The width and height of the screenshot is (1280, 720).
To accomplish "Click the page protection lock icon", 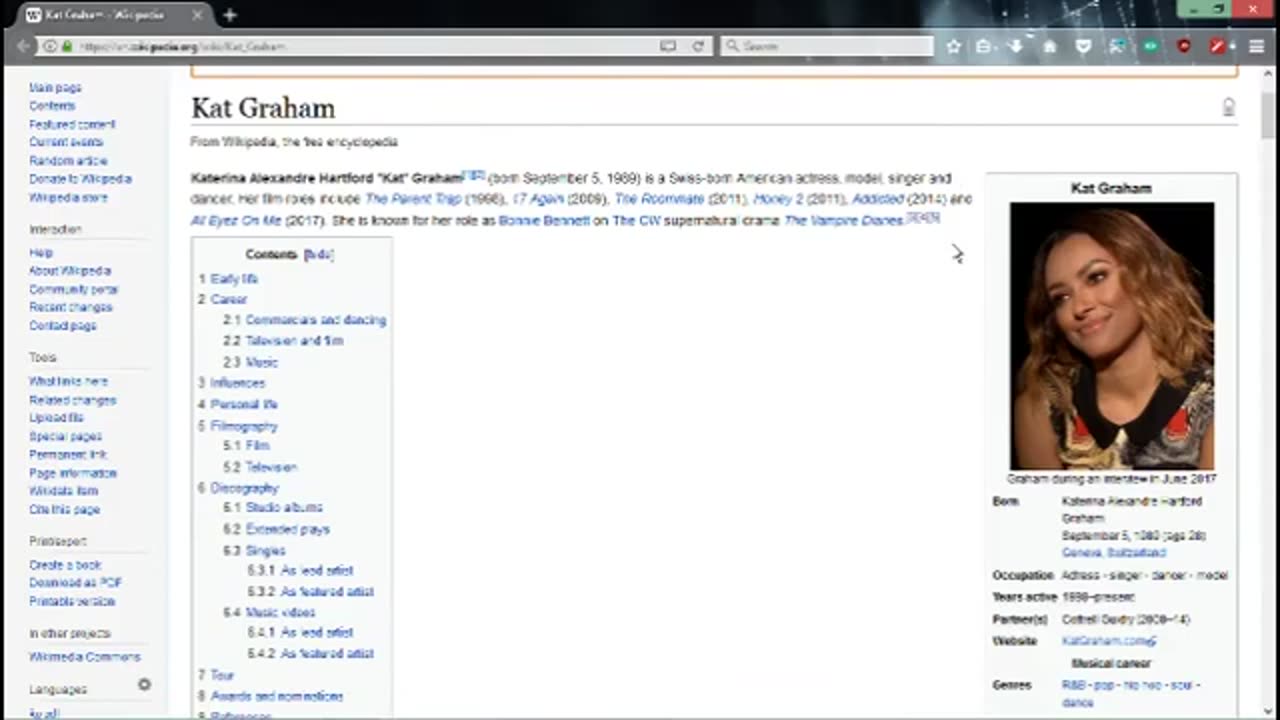I will (x=1229, y=107).
